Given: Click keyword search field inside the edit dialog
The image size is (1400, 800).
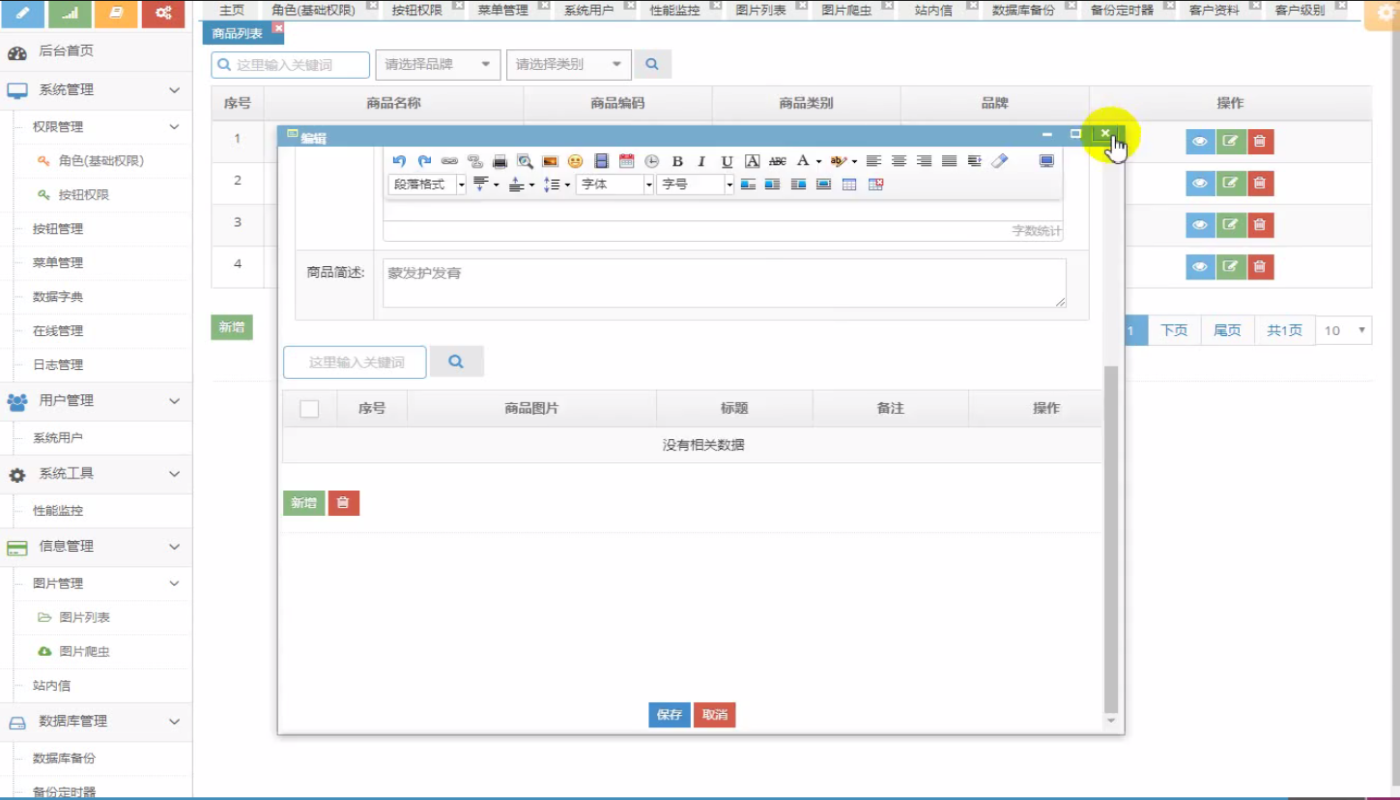Looking at the screenshot, I should click(355, 362).
